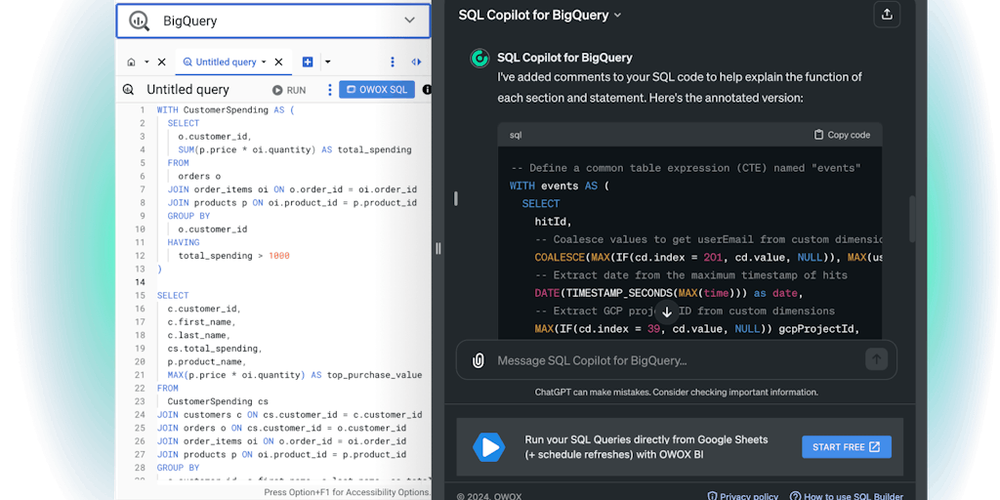The height and width of the screenshot is (500, 1000).
Task: Click 'total_spending > 1000' on line 12
Action: [x=233, y=256]
